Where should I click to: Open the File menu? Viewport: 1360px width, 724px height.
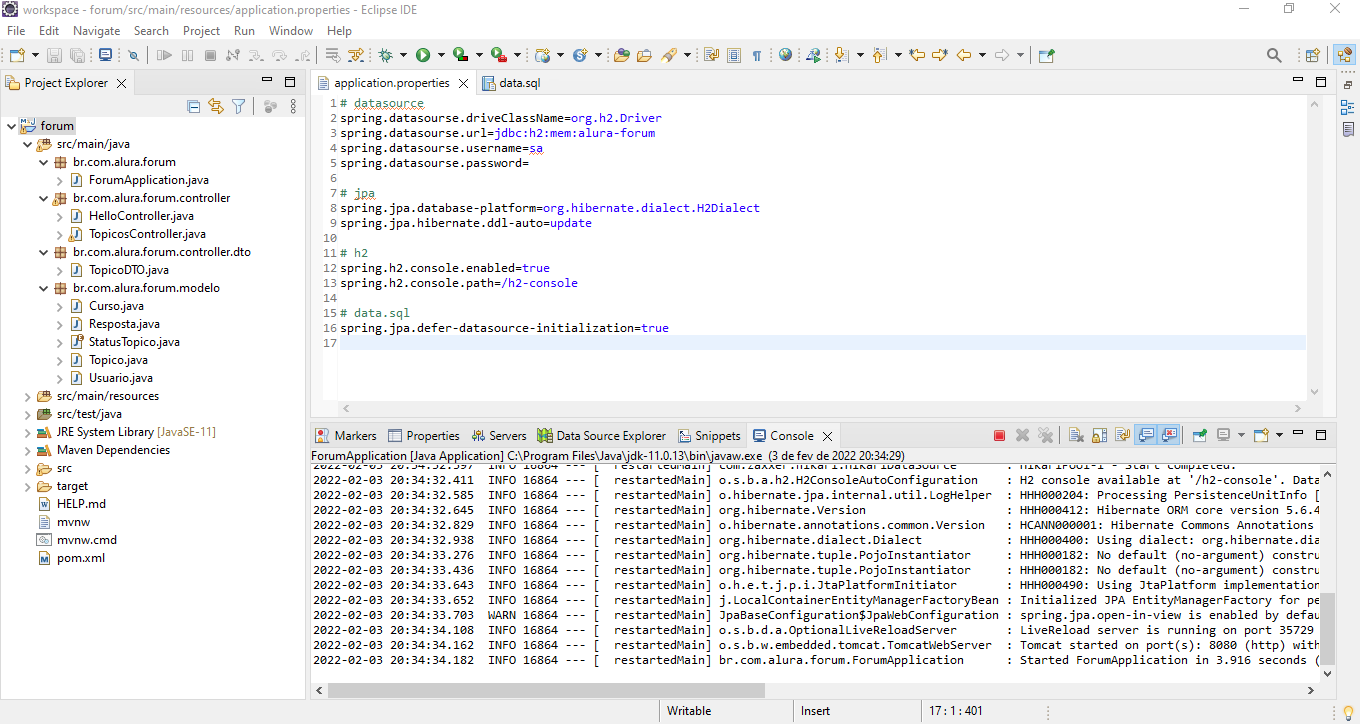pyautogui.click(x=16, y=31)
